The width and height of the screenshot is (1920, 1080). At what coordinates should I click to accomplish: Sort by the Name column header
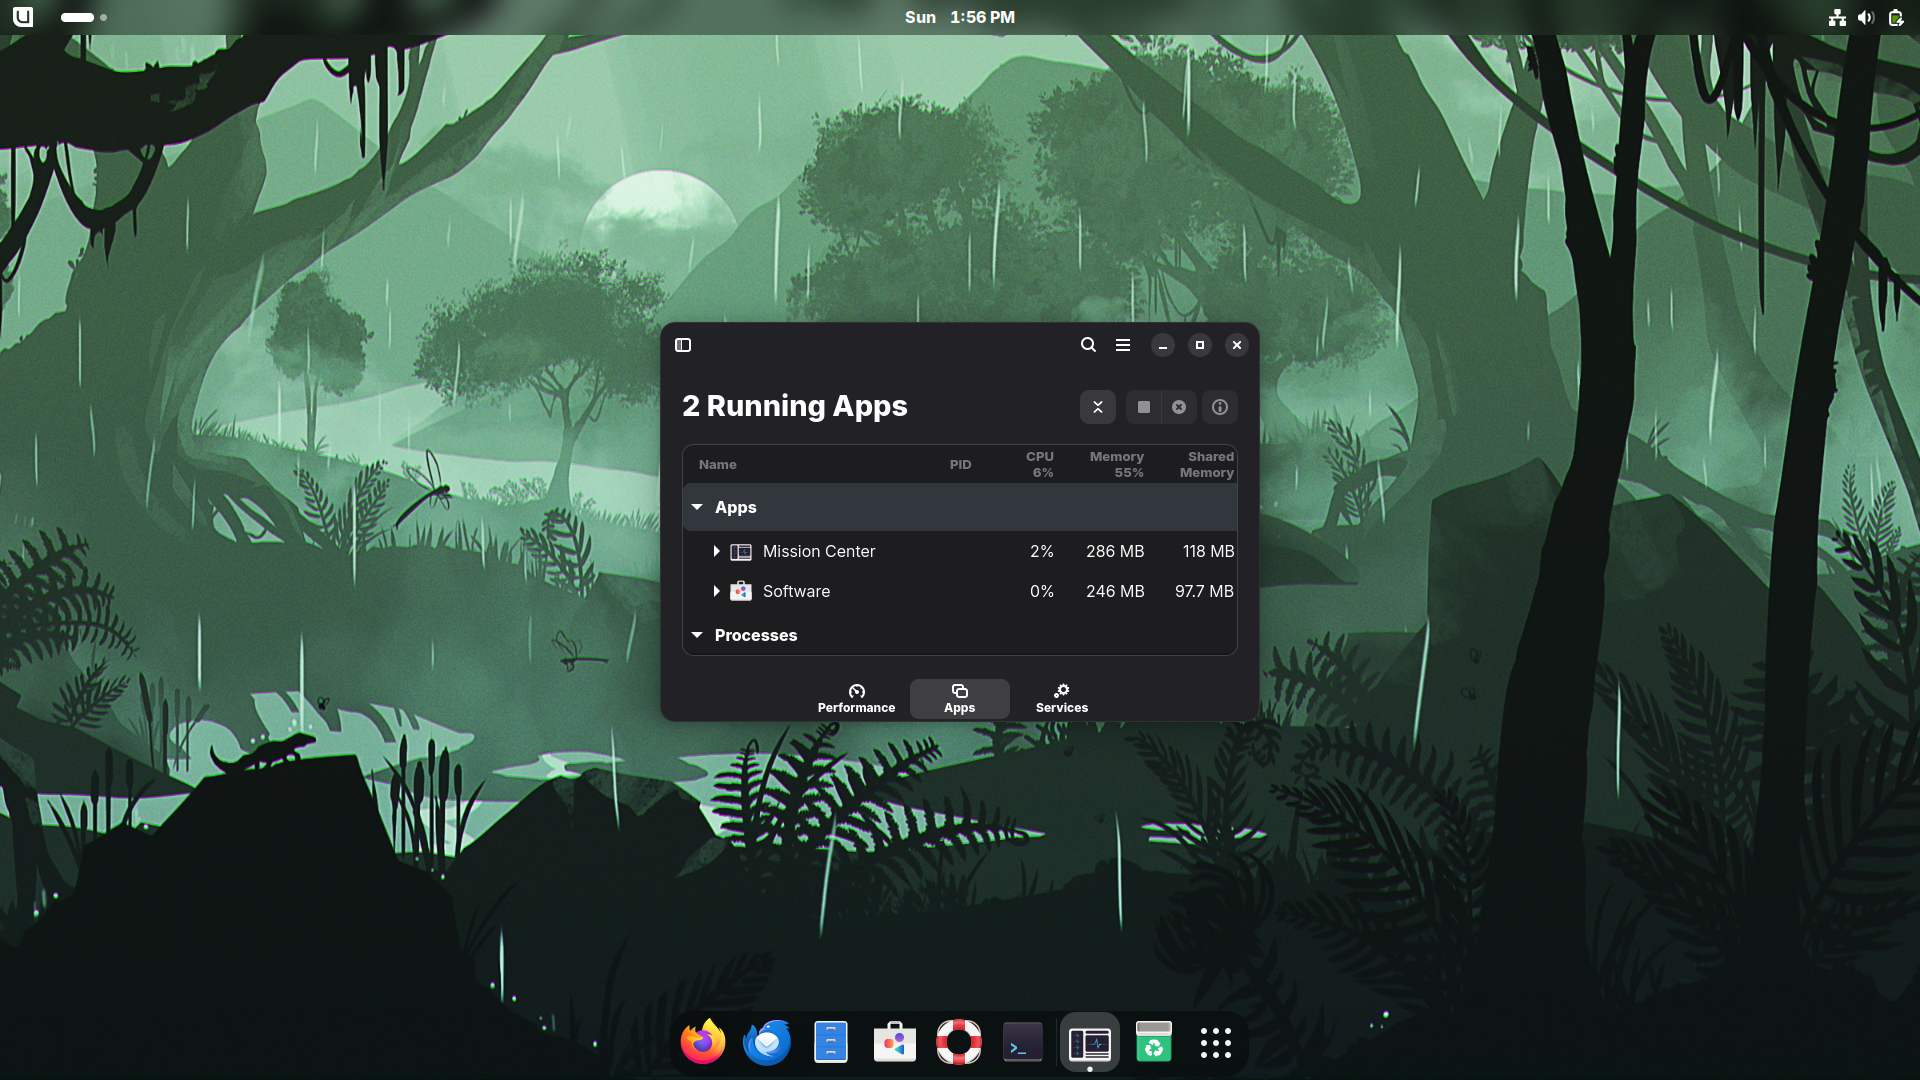coord(717,465)
